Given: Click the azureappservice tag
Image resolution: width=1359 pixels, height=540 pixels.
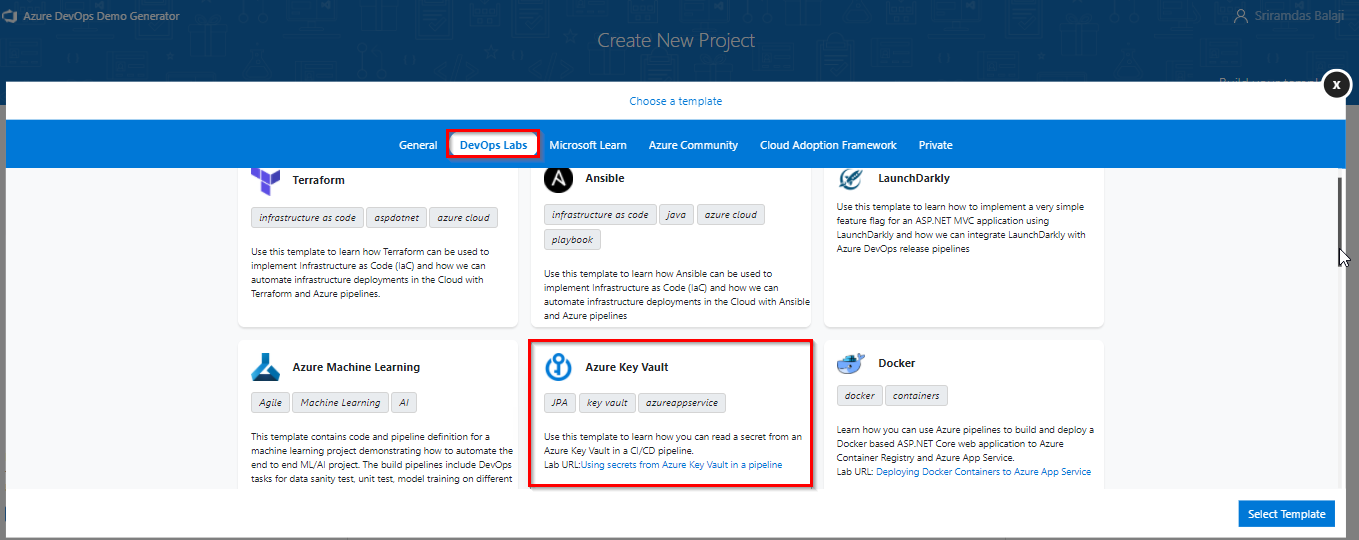Looking at the screenshot, I should coord(683,402).
